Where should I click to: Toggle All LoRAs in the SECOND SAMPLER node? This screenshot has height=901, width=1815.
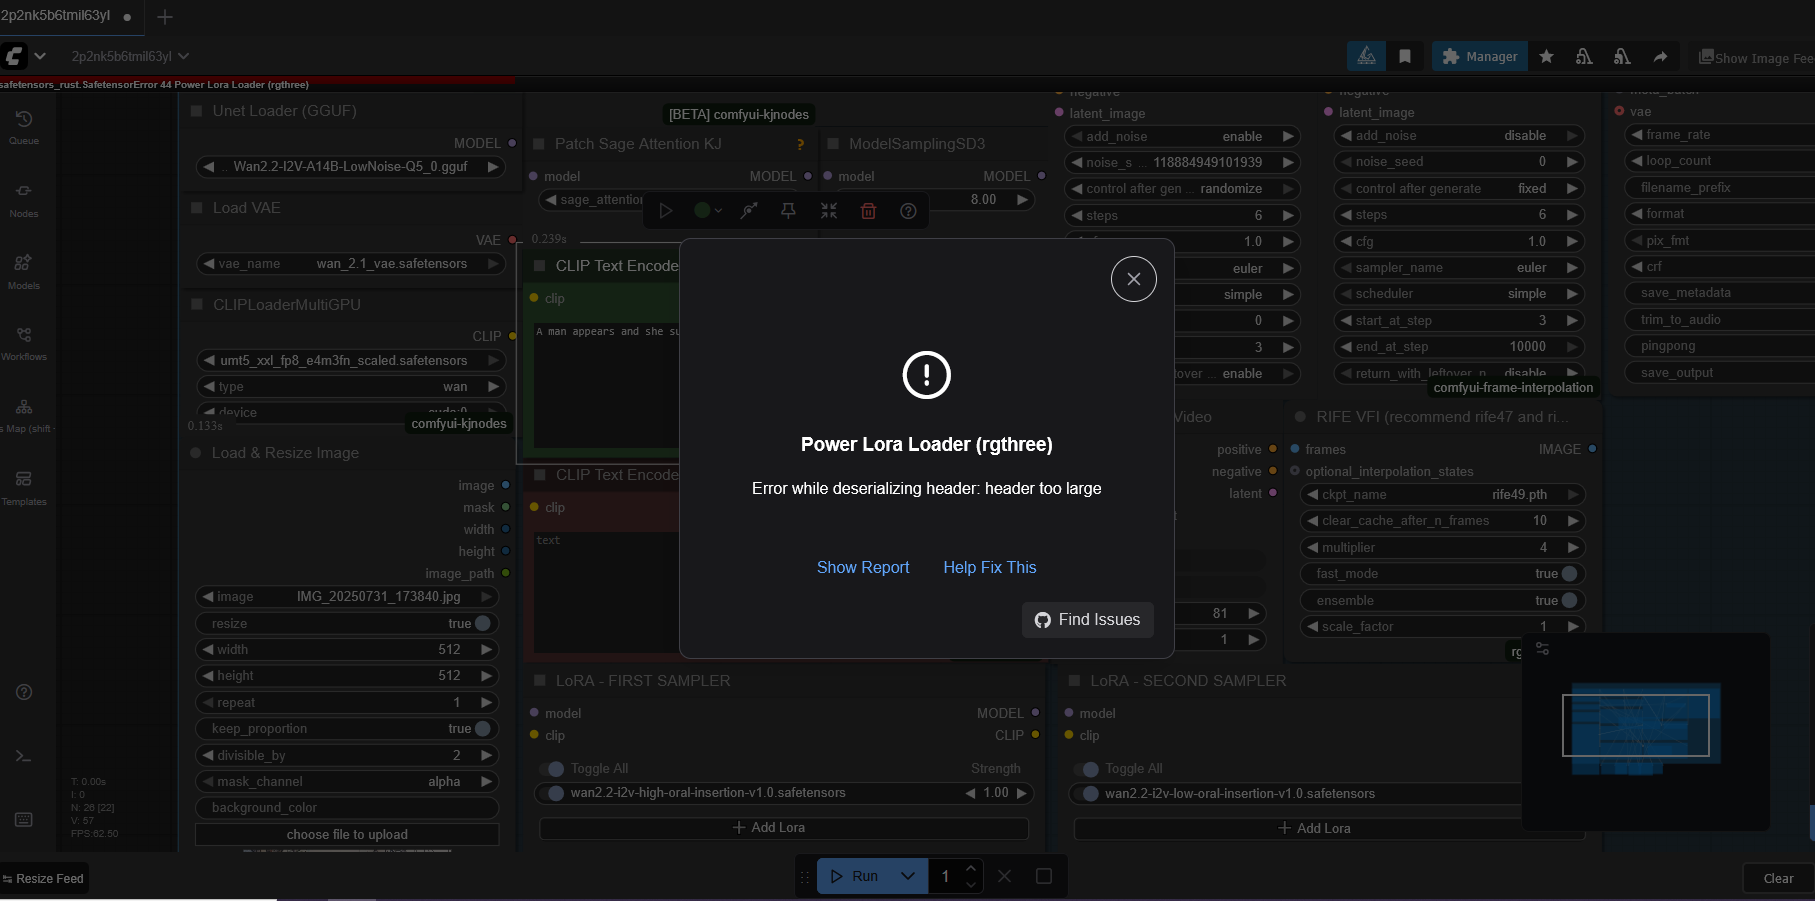coord(1086,768)
